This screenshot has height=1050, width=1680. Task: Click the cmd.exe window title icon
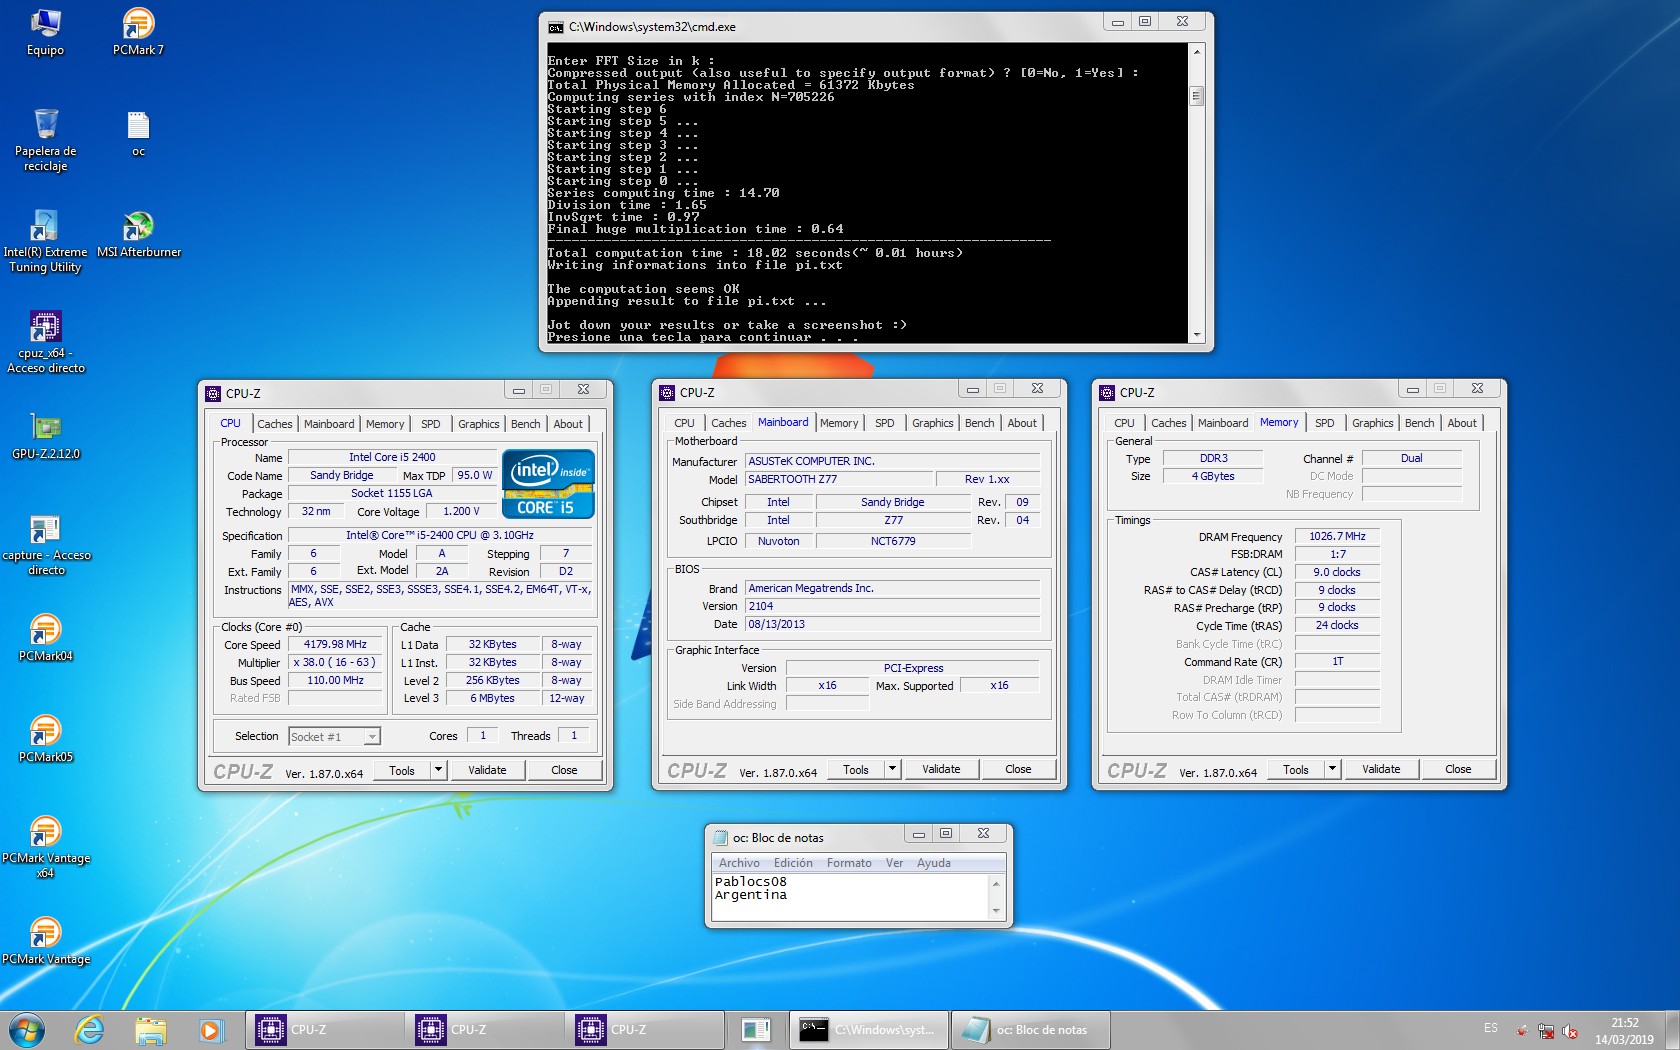point(556,27)
